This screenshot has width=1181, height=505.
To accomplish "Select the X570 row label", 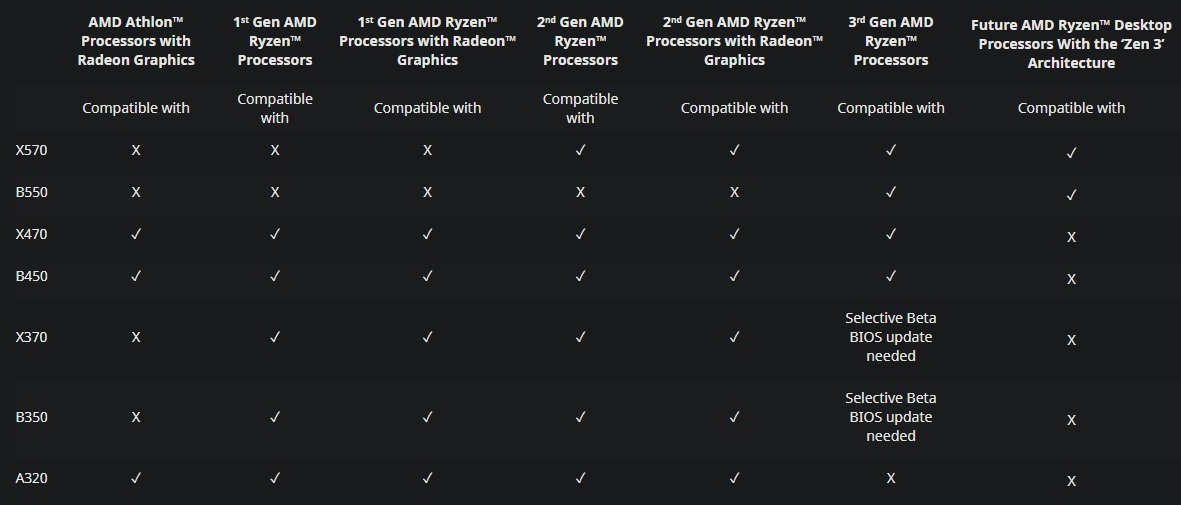I will pyautogui.click(x=32, y=150).
